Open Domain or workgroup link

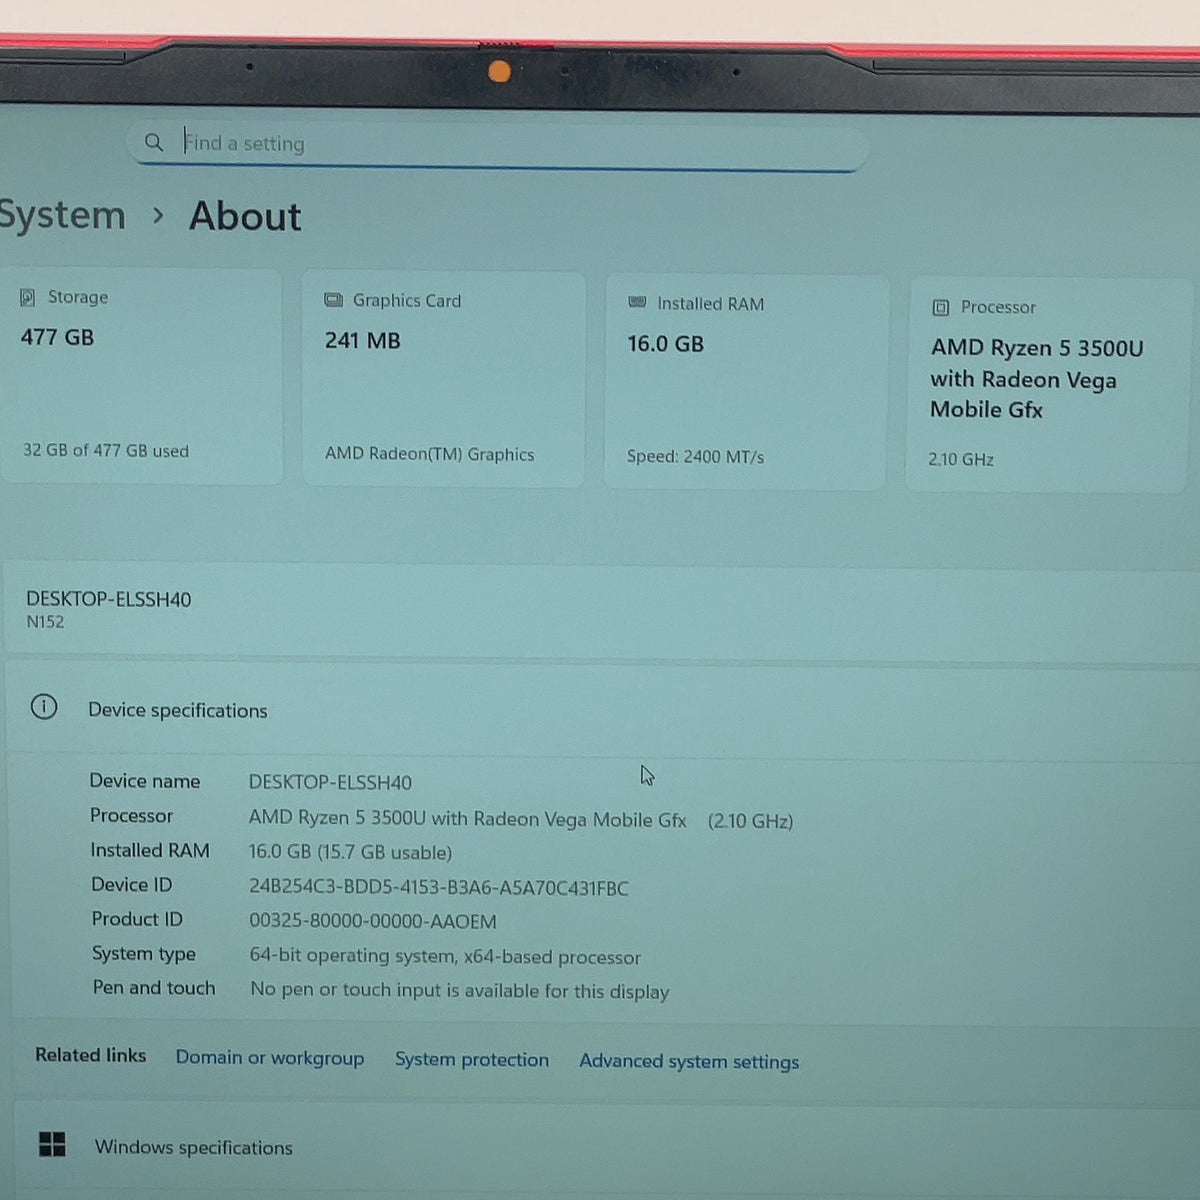(270, 1057)
